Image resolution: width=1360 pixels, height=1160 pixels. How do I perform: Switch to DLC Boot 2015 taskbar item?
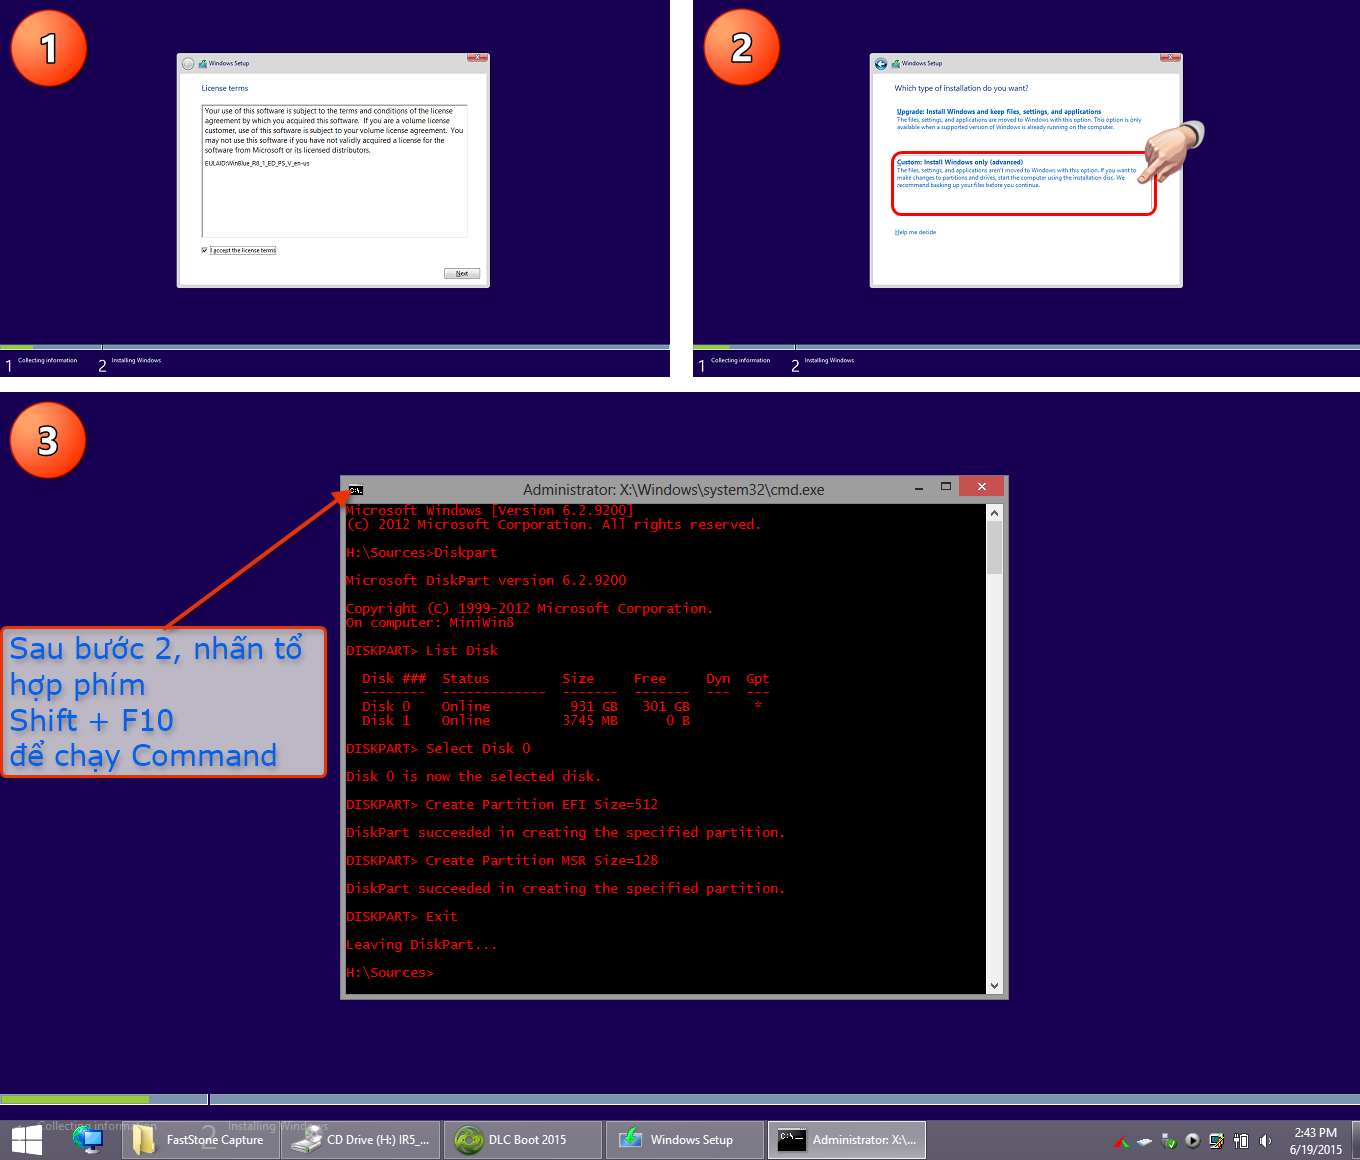(x=523, y=1140)
